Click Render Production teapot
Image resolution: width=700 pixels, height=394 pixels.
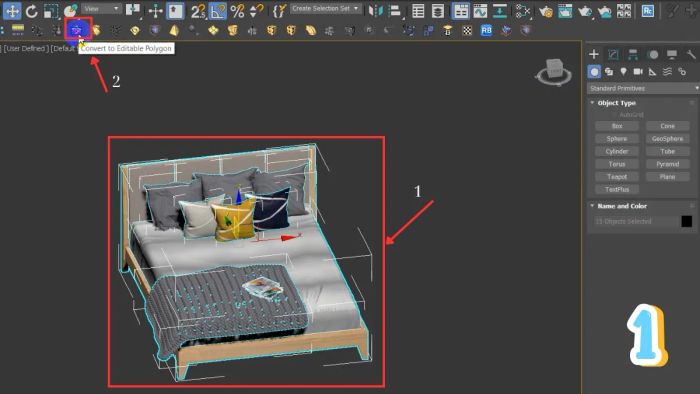(584, 11)
